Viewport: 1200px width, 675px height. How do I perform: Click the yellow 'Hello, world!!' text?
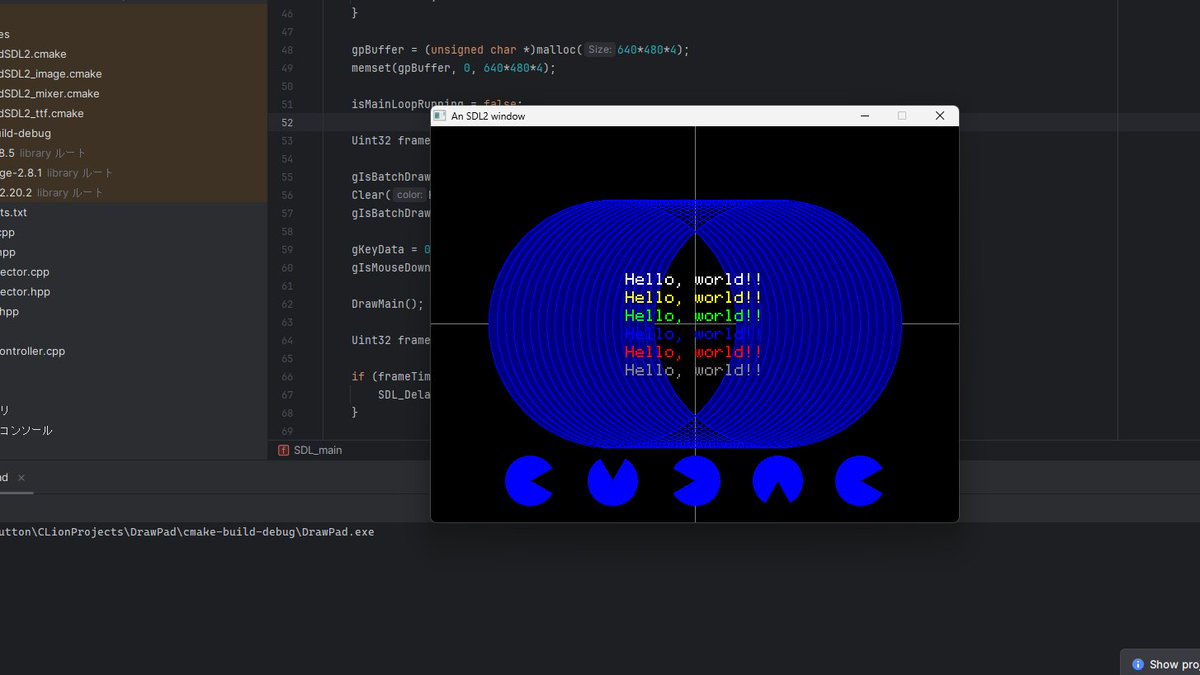[x=693, y=298]
